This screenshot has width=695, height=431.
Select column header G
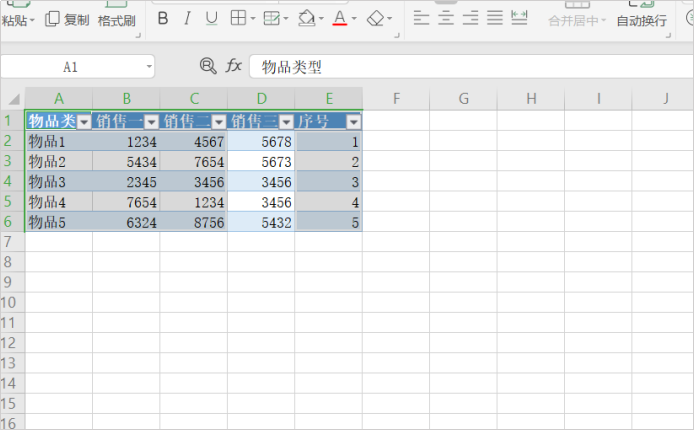(464, 98)
